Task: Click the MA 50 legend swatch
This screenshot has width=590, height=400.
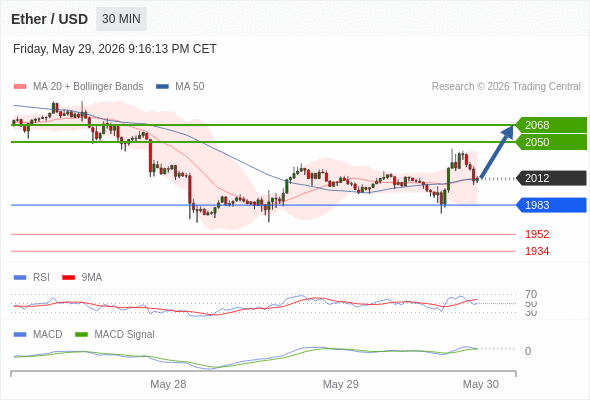Action: tap(162, 87)
